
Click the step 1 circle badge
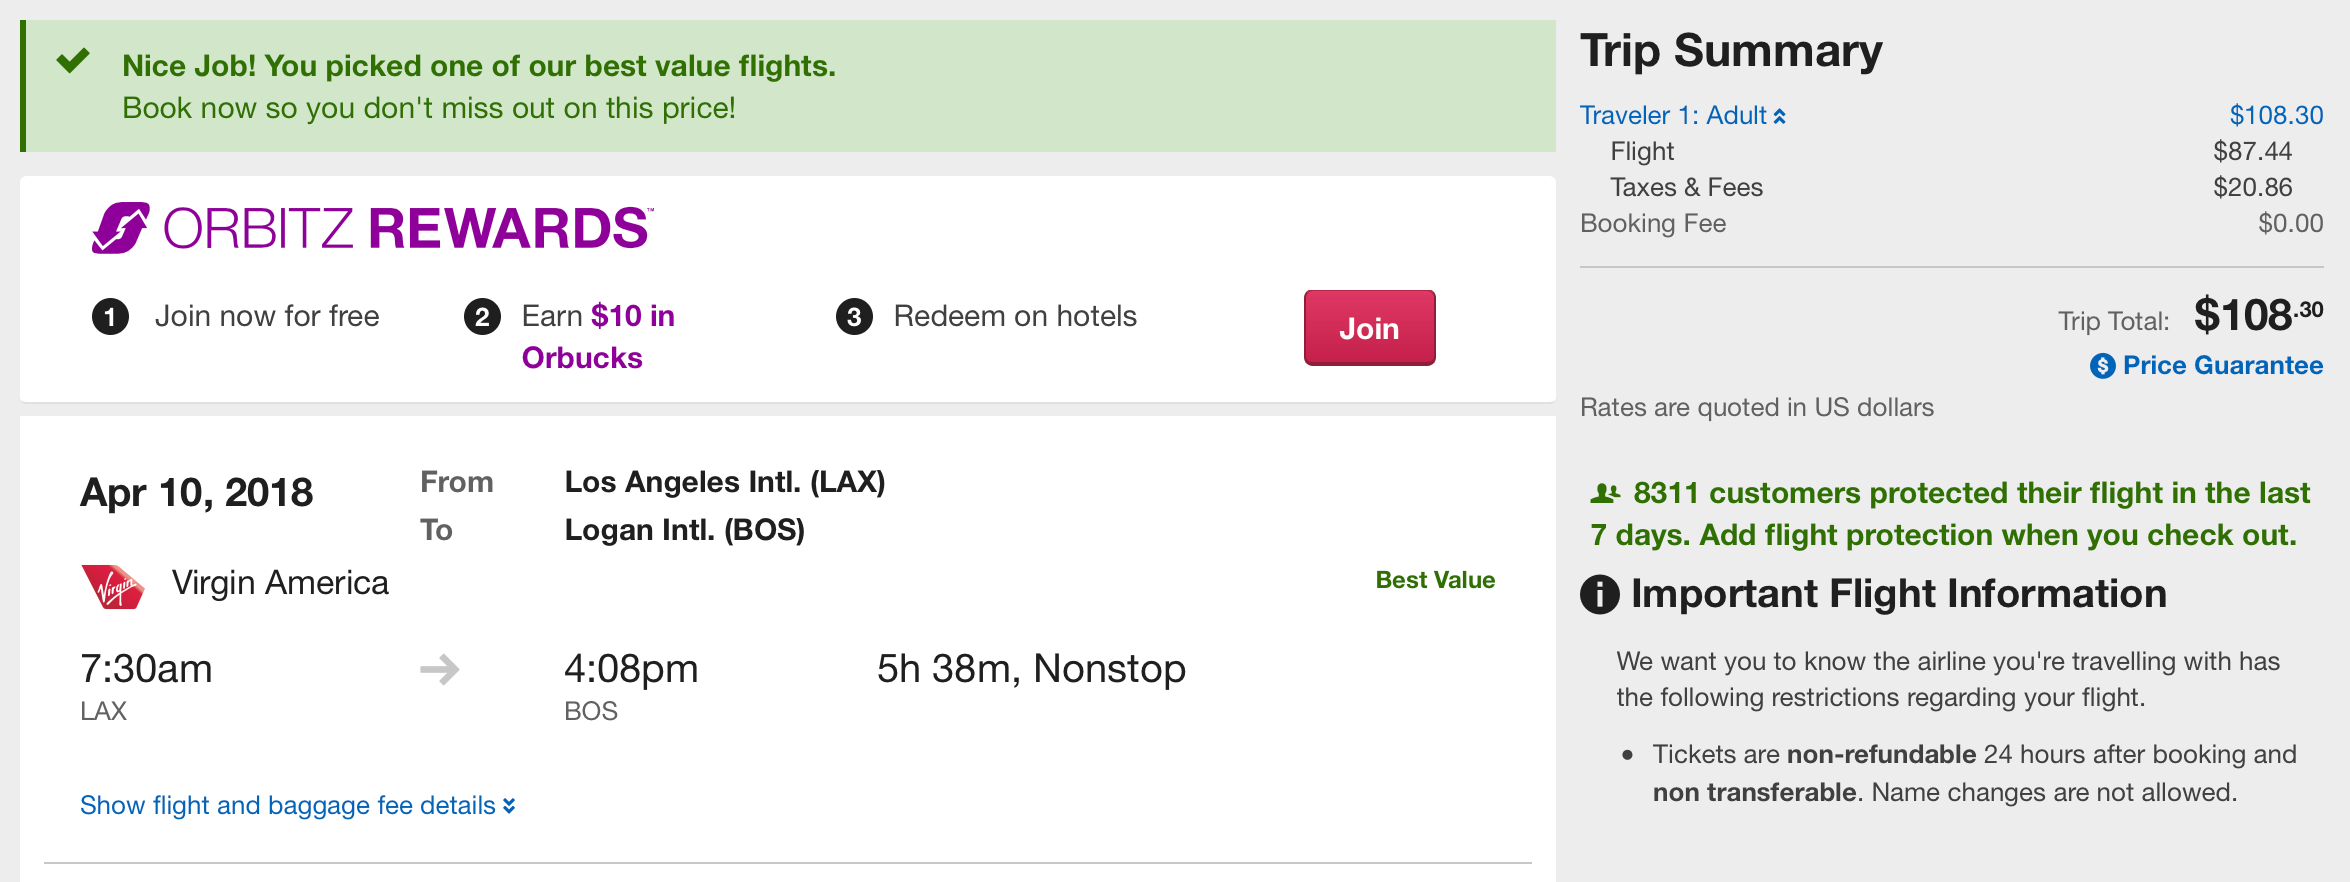pyautogui.click(x=110, y=317)
